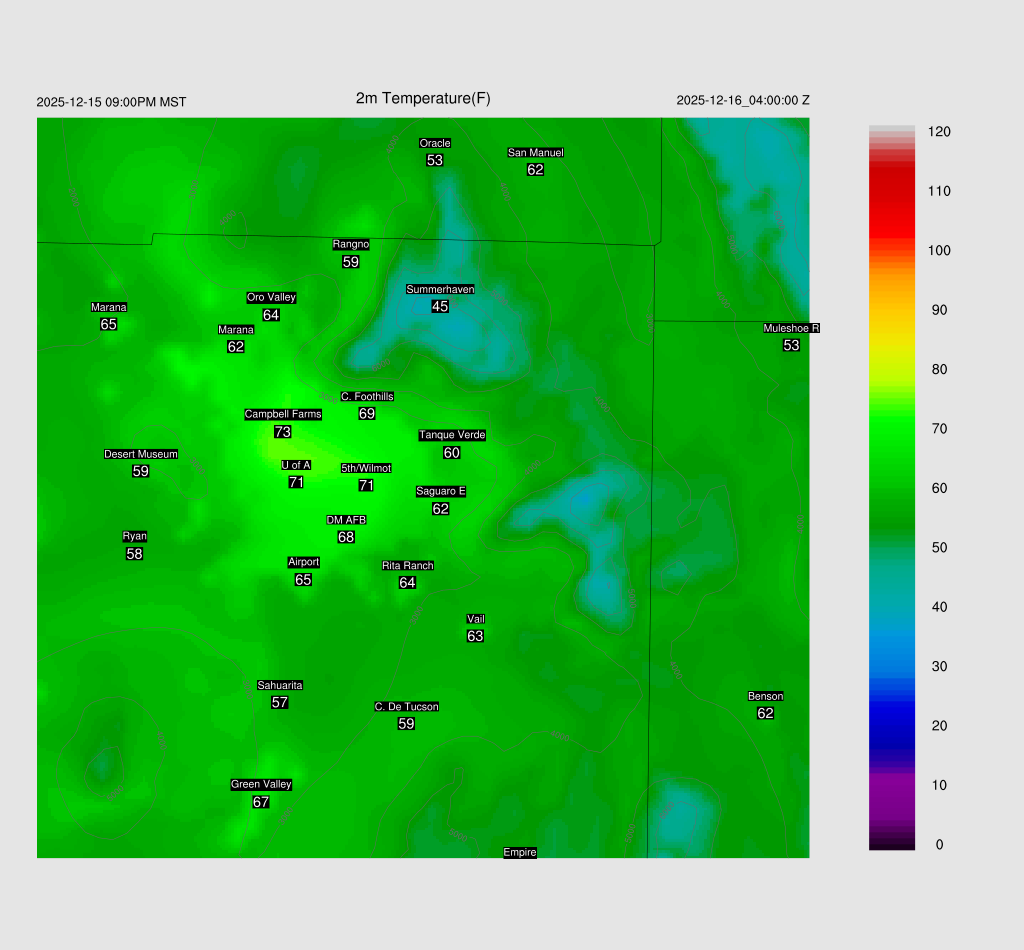Select the Campbell Farms 73 degree reading

pyautogui.click(x=282, y=432)
